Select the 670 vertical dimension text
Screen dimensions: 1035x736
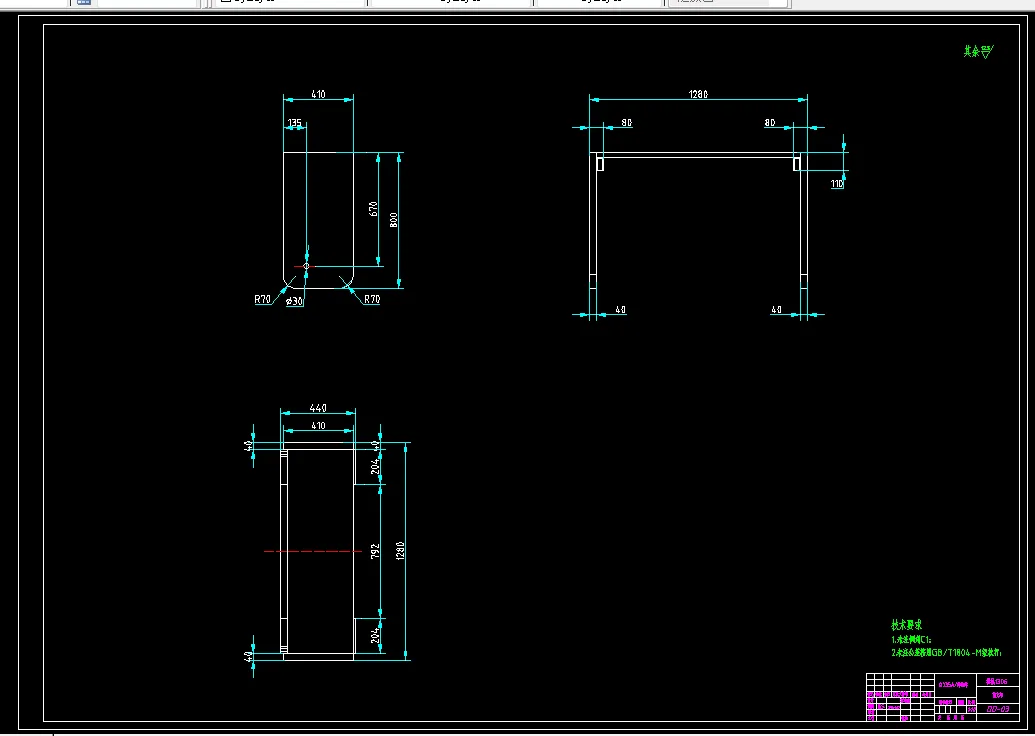373,209
